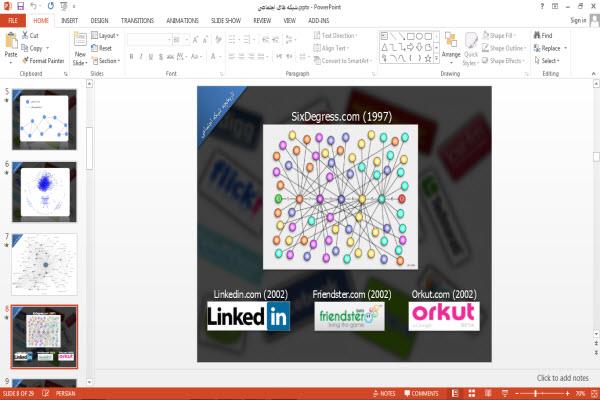Open the Section dropdown
The width and height of the screenshot is (600, 400).
[x=106, y=61]
